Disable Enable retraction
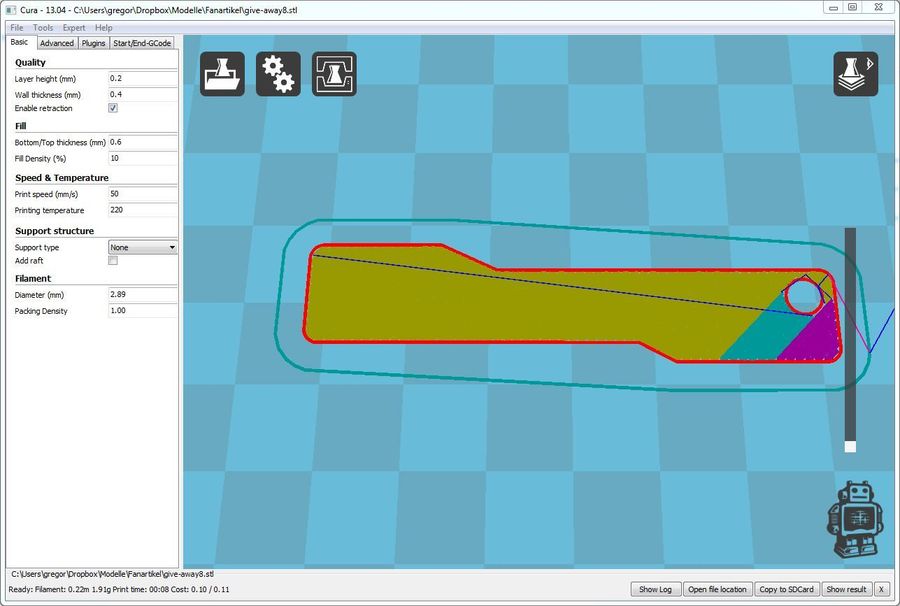 [113, 108]
